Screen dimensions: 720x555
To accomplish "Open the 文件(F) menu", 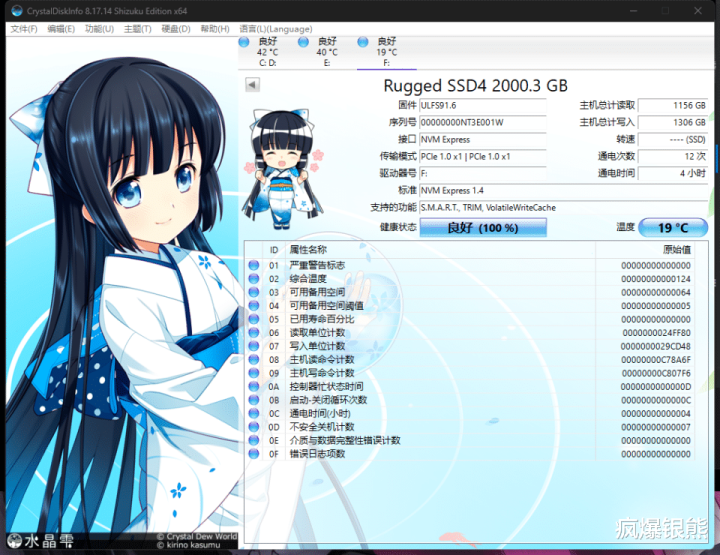I will click(25, 29).
